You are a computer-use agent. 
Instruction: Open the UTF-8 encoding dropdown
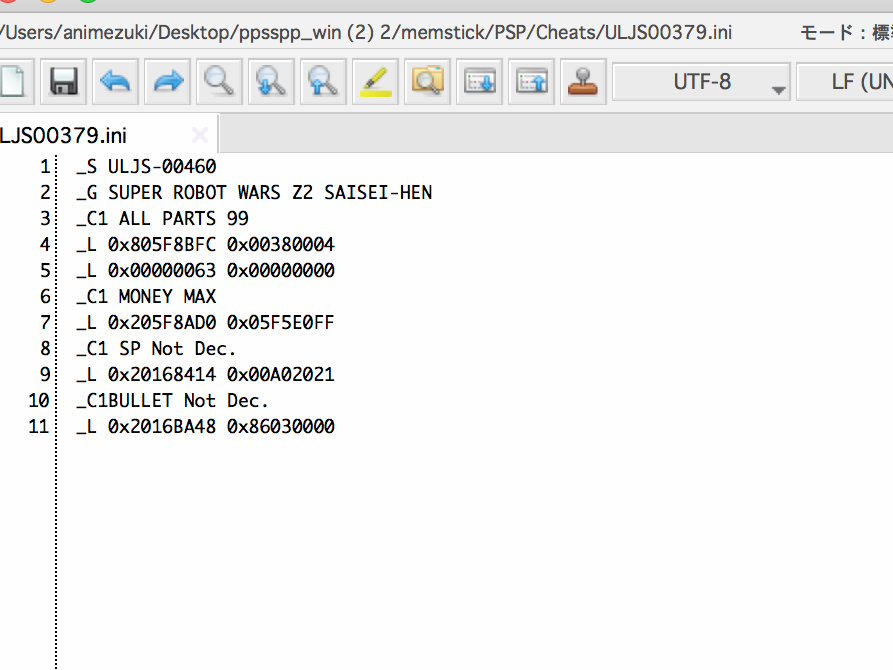tap(701, 82)
